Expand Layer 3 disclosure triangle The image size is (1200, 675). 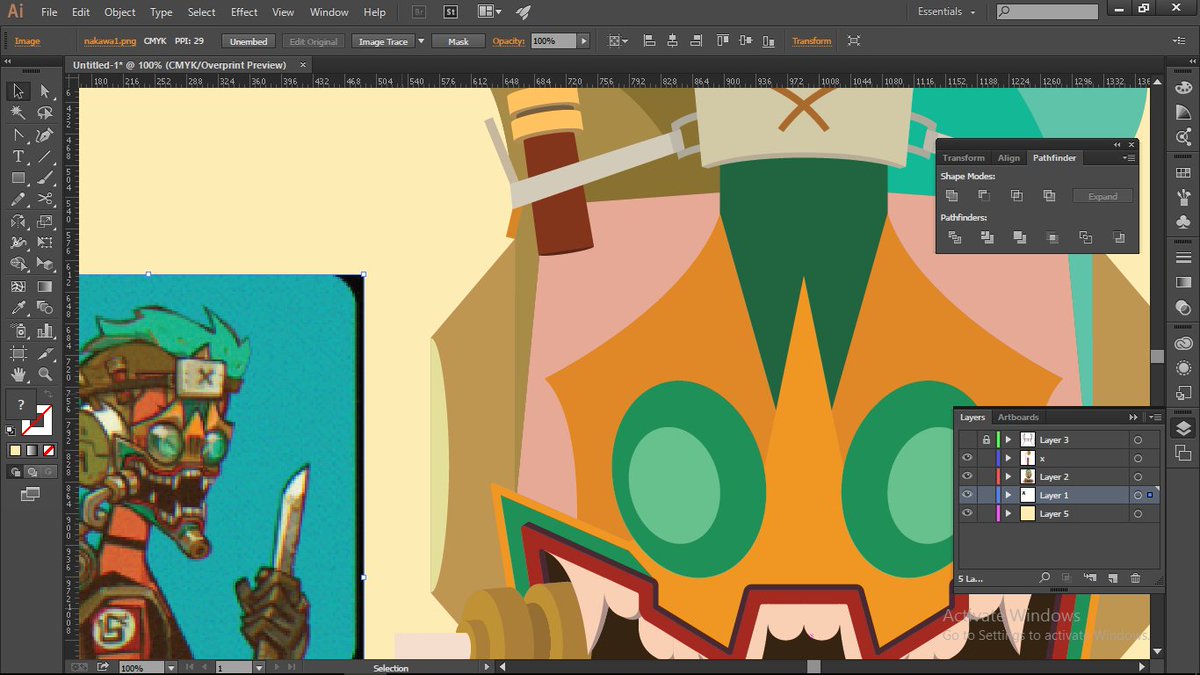pos(1009,440)
